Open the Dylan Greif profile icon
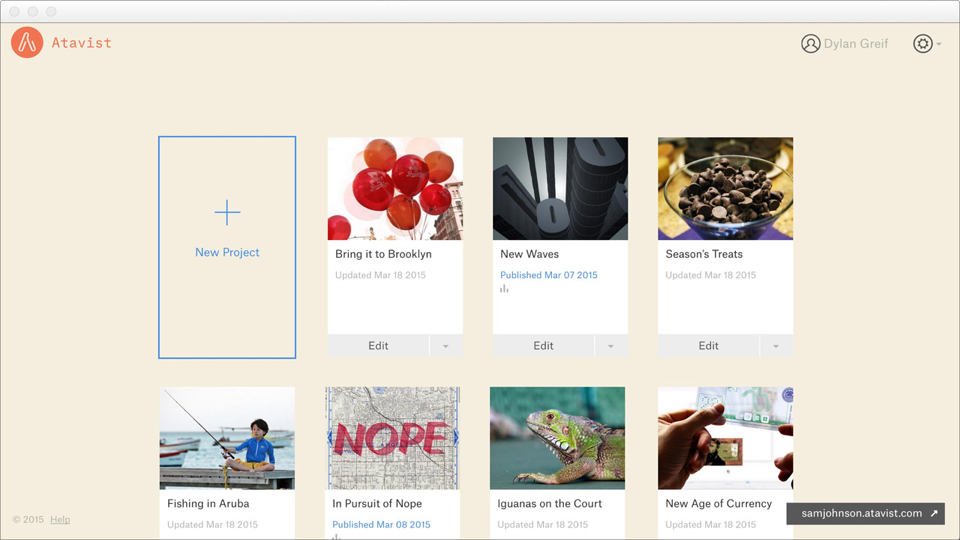 (x=810, y=44)
